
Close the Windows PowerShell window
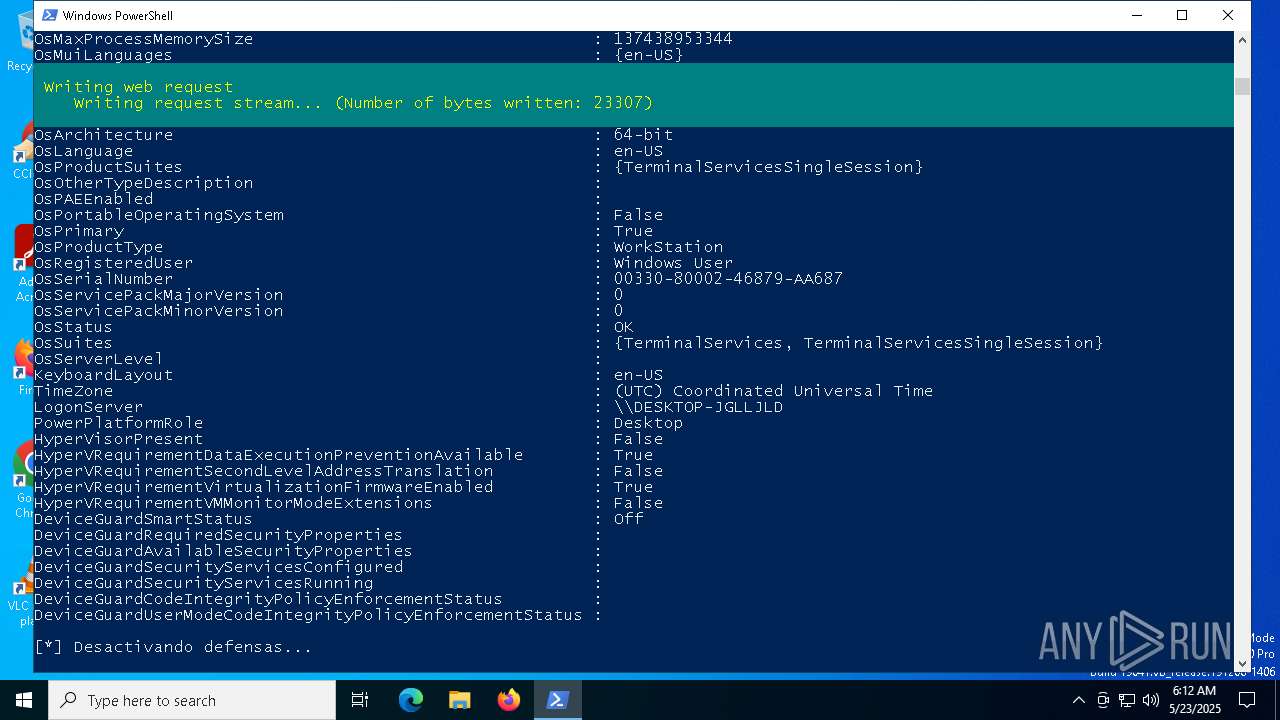[x=1228, y=15]
